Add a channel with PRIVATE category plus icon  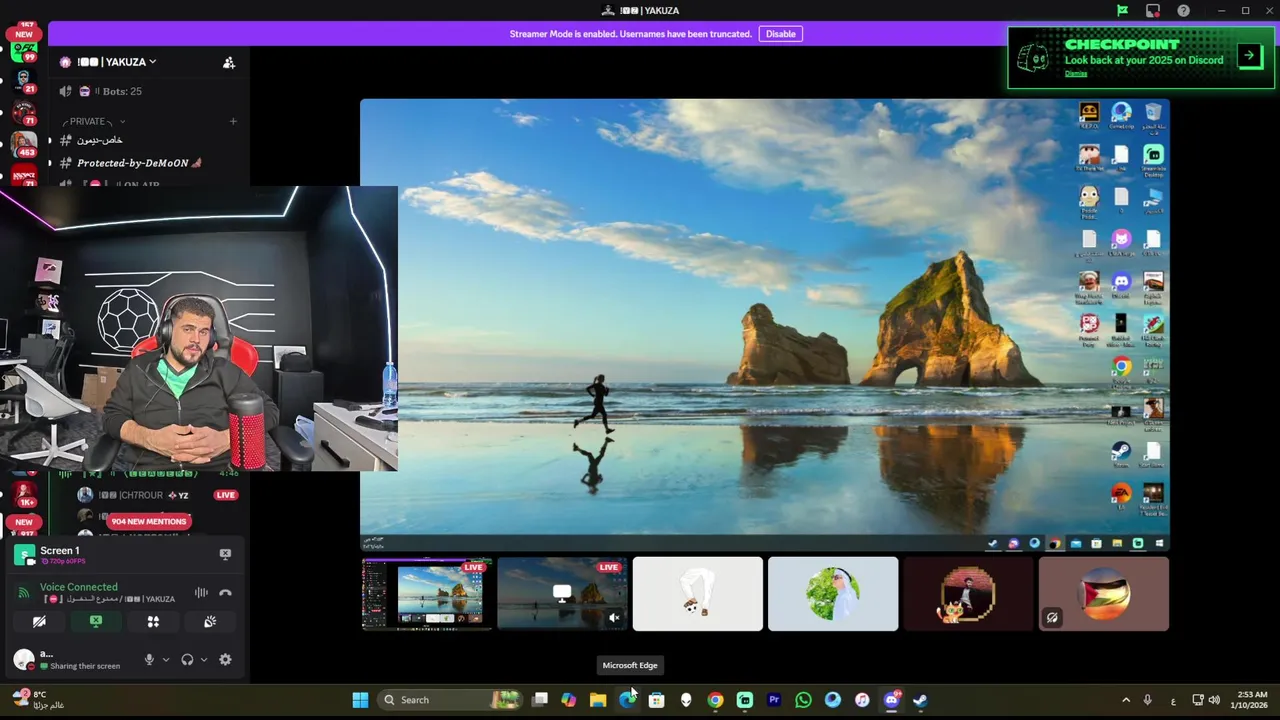click(233, 121)
